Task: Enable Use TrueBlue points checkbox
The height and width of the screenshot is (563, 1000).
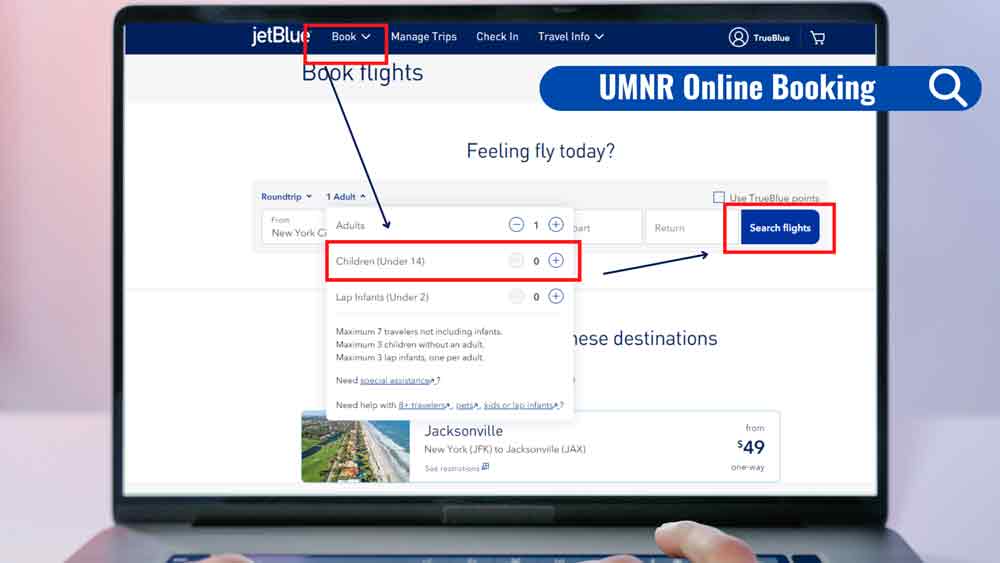Action: pyautogui.click(x=719, y=198)
